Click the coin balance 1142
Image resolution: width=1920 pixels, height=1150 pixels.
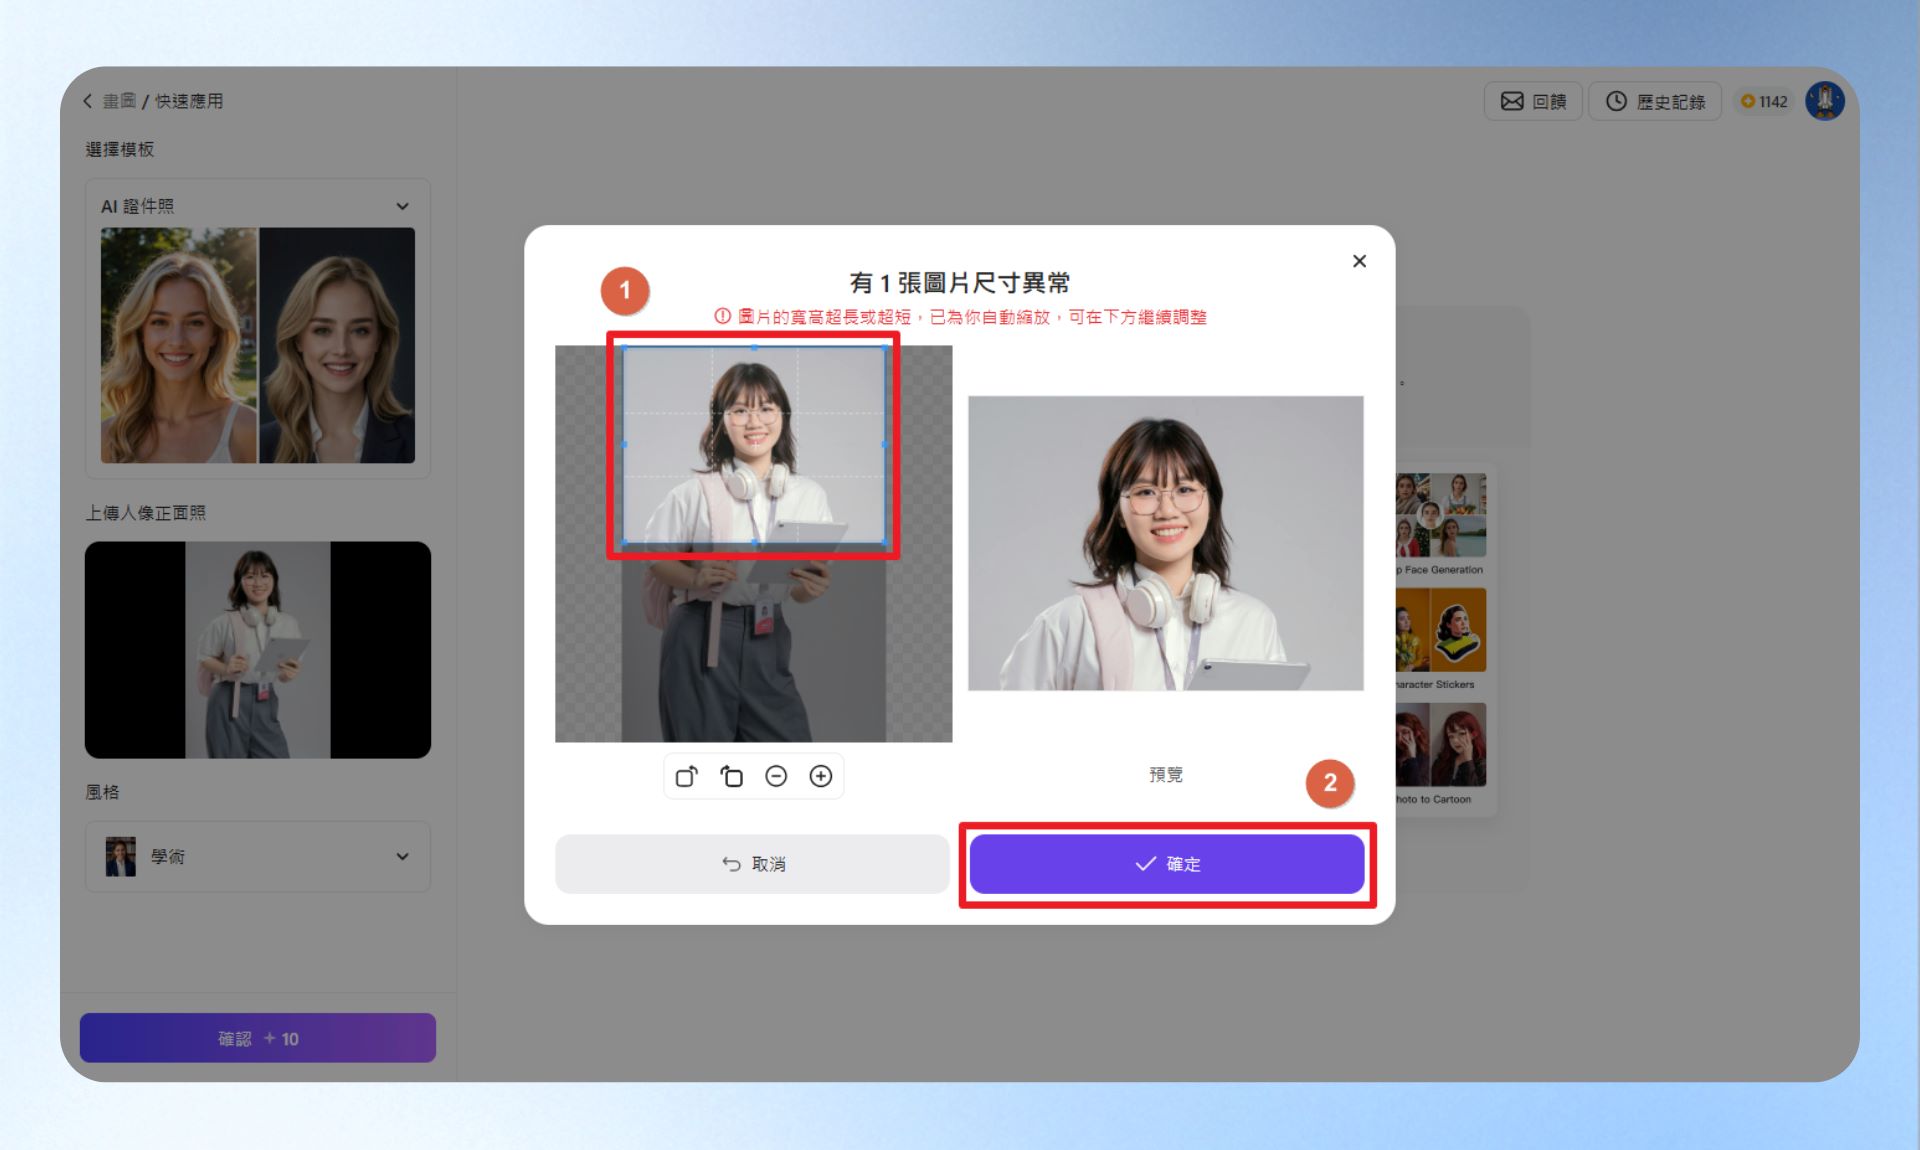[x=1764, y=101]
